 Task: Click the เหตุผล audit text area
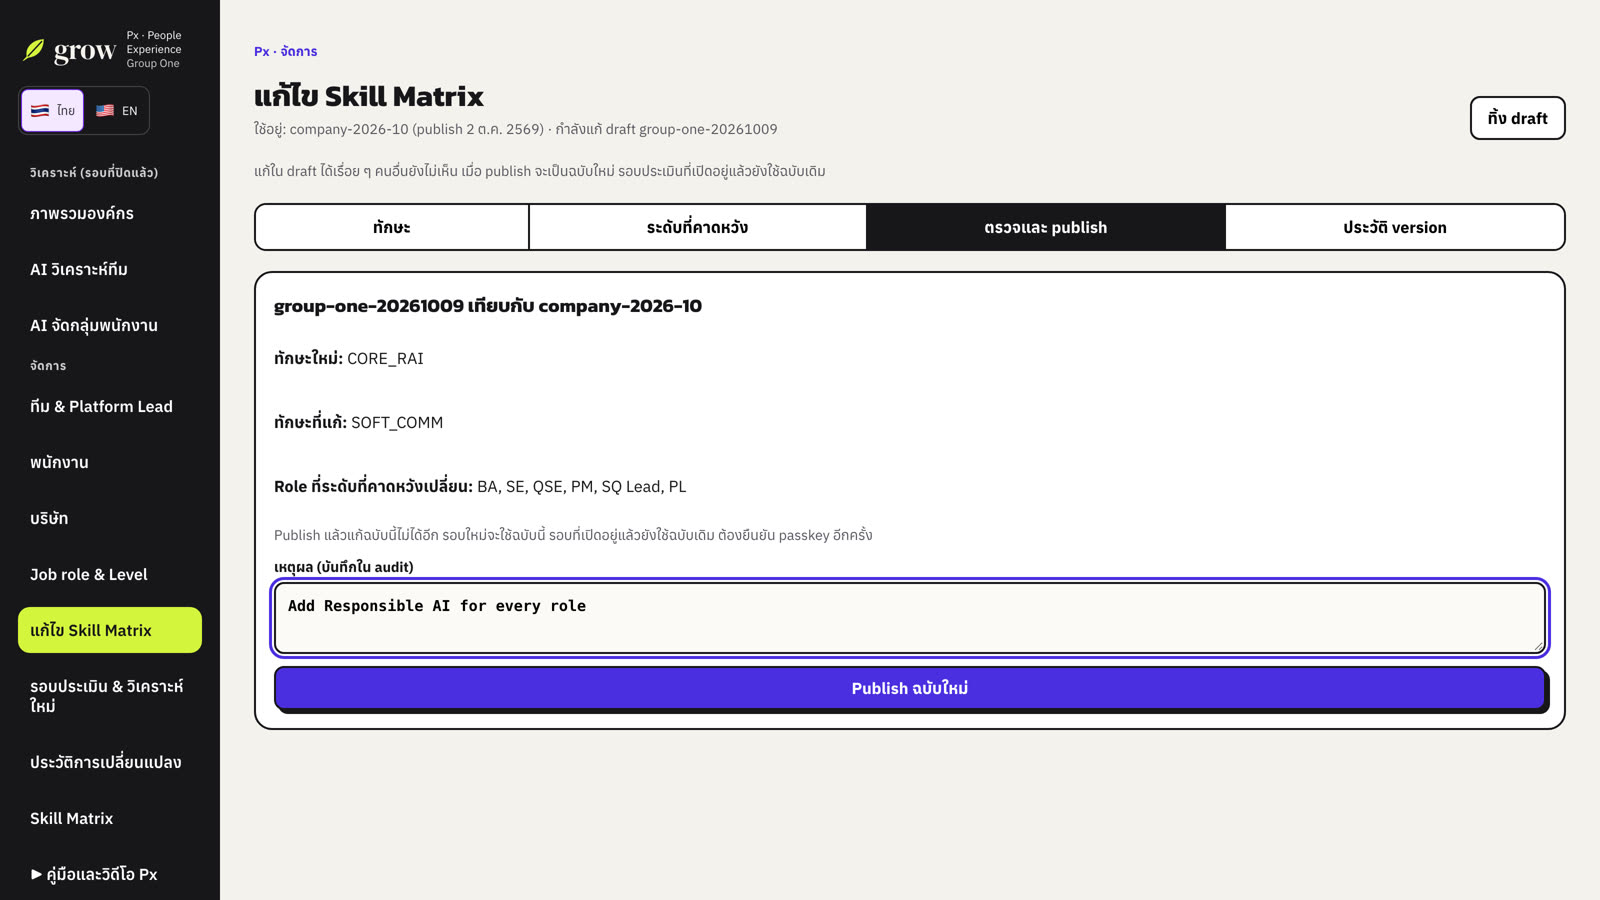click(910, 618)
